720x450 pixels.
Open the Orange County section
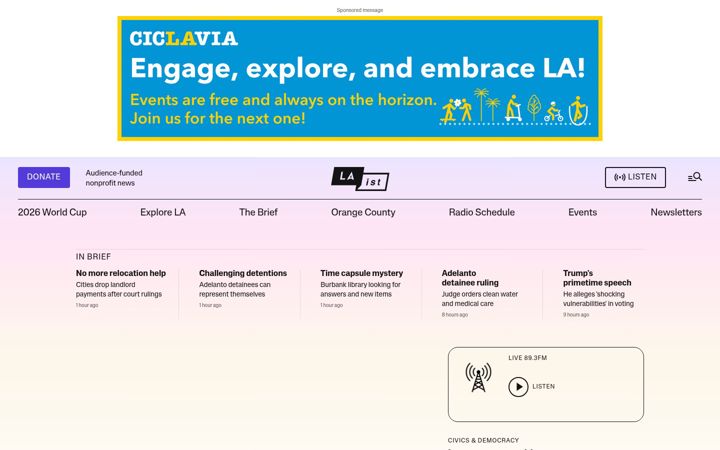click(363, 212)
